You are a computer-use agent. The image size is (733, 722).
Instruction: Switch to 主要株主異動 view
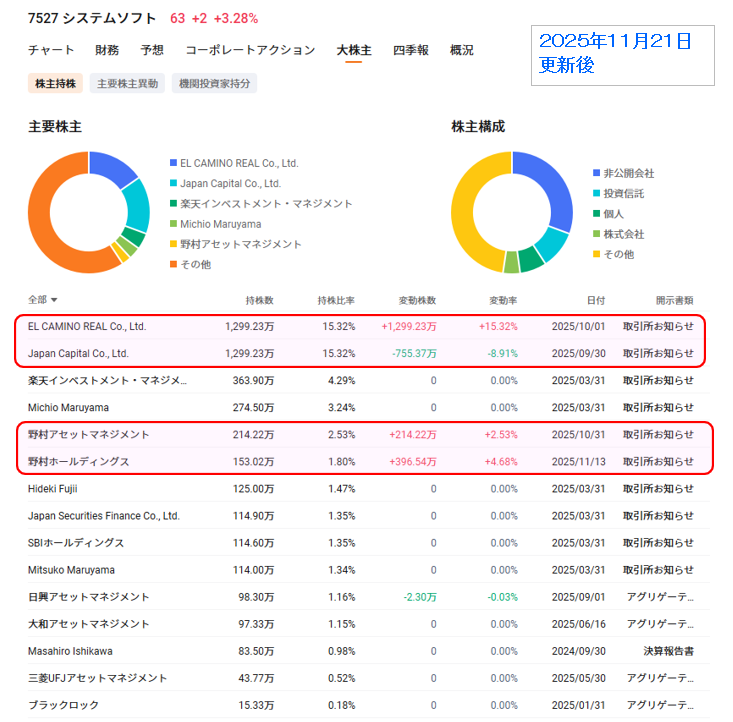[x=127, y=84]
